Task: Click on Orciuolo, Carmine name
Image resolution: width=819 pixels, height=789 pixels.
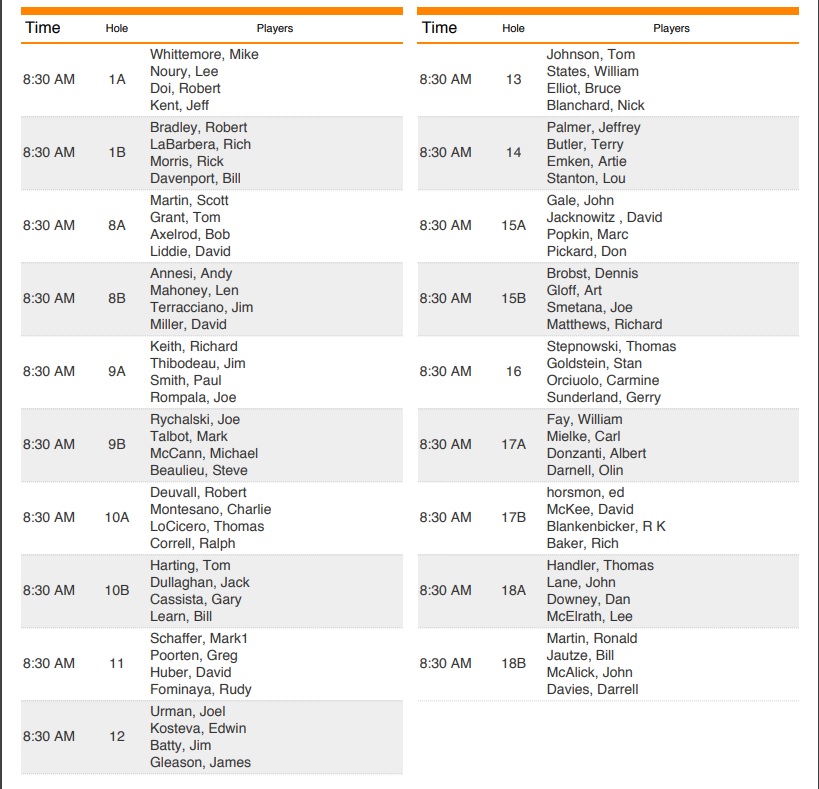Action: (603, 380)
